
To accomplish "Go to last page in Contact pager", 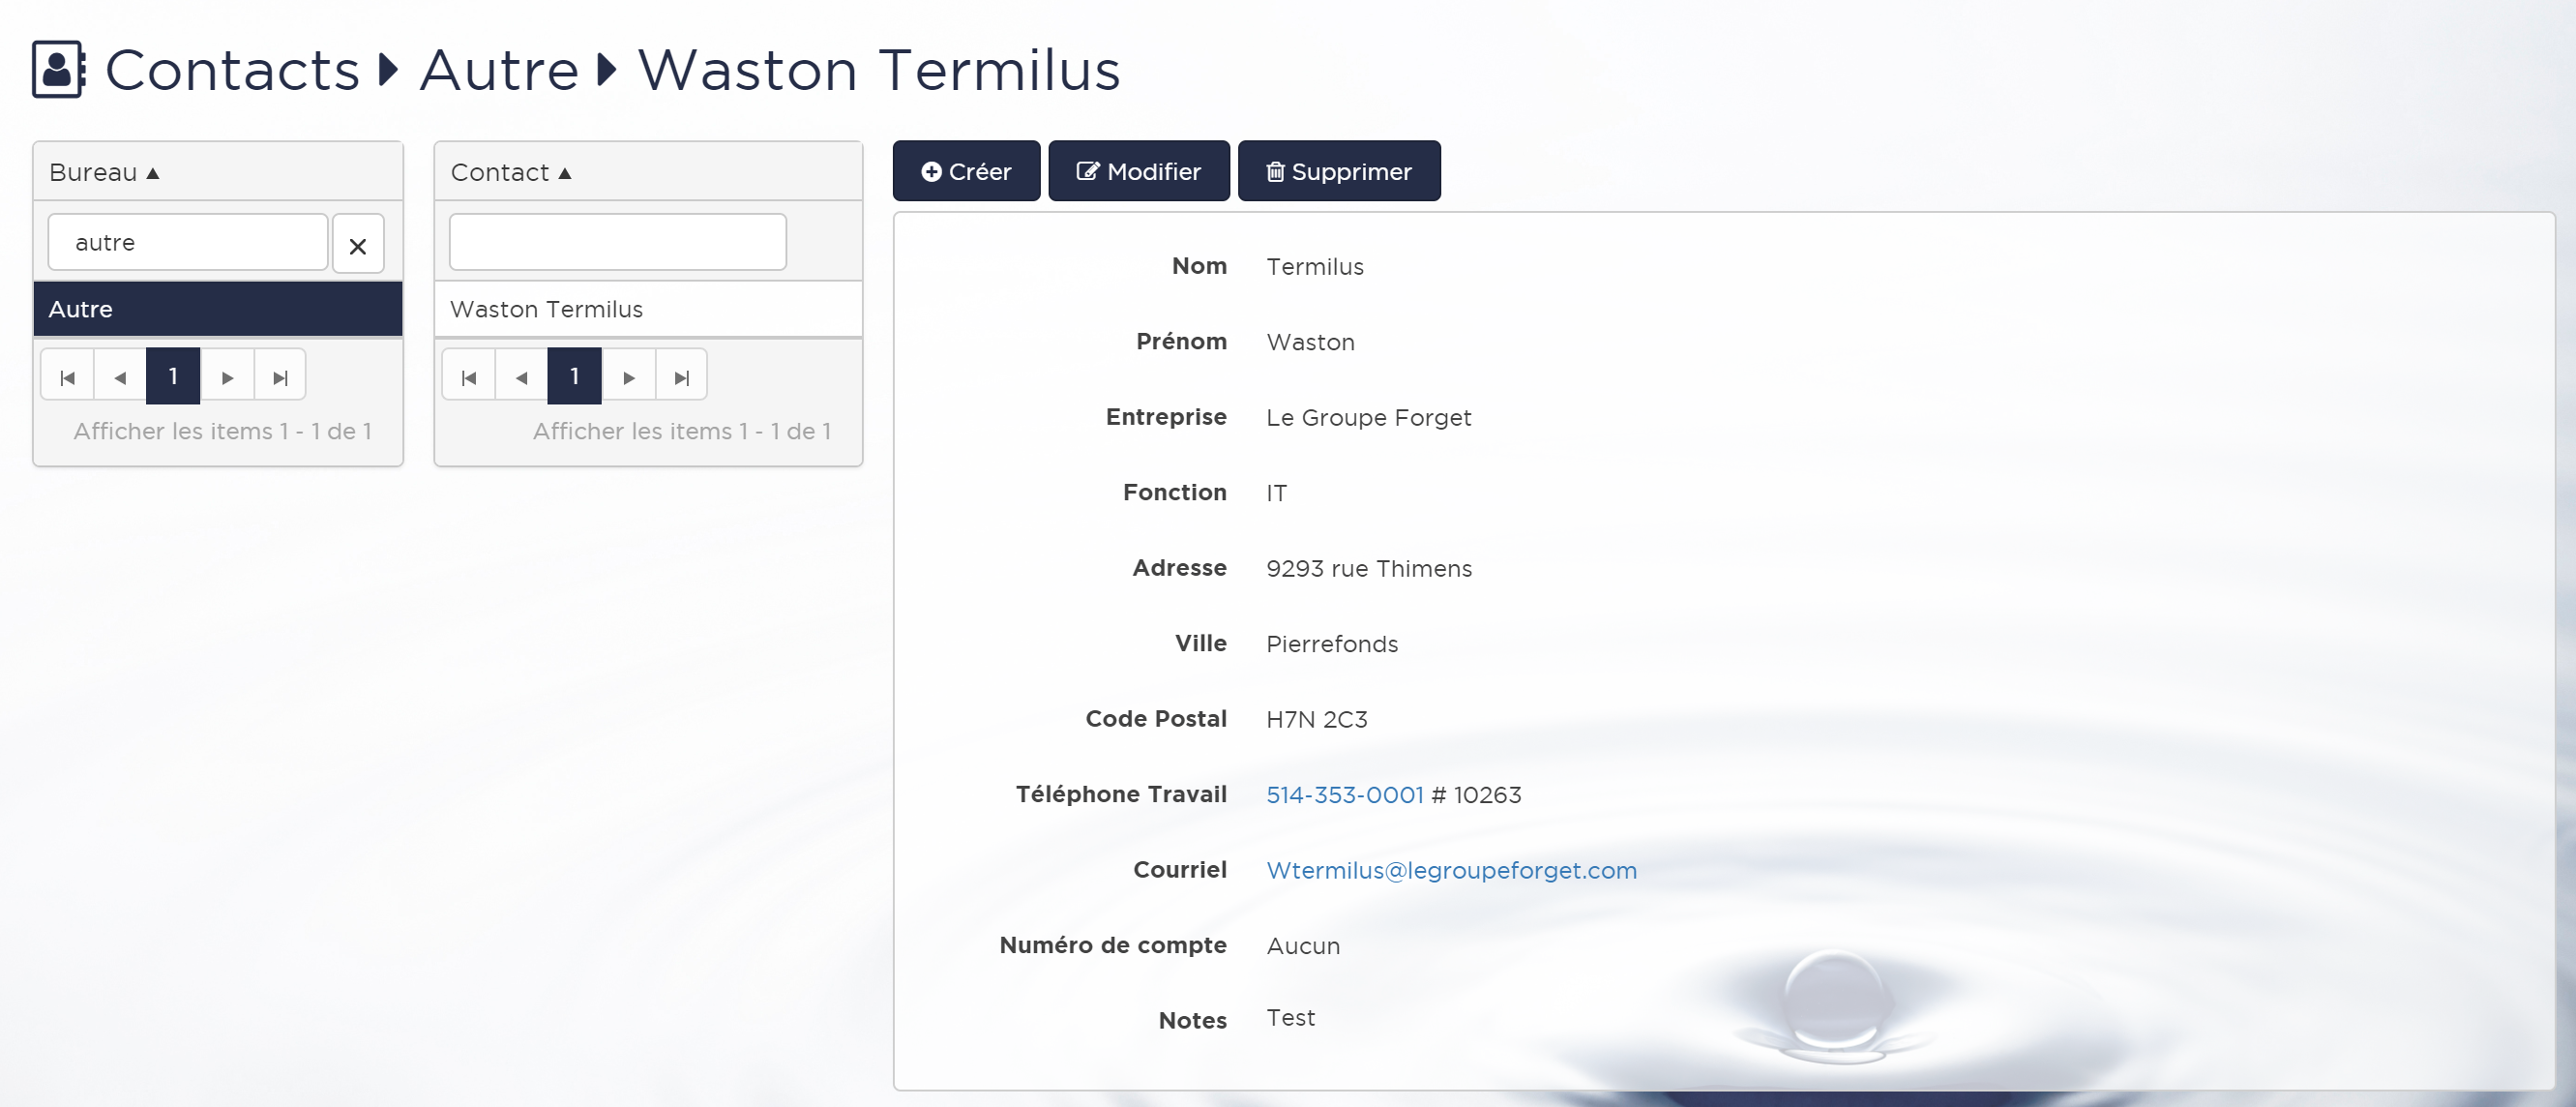I will (x=681, y=377).
